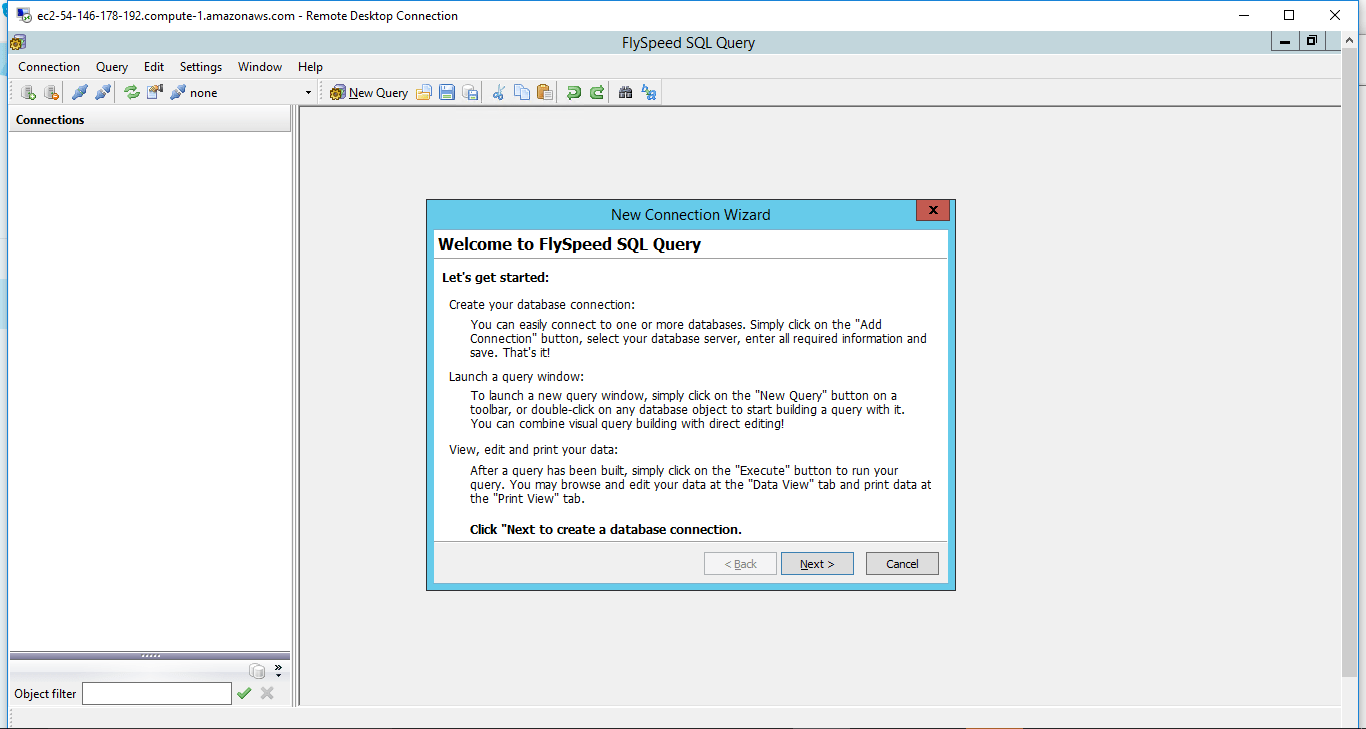Click the Undo arrow icon
This screenshot has width=1366, height=729.
point(572,92)
